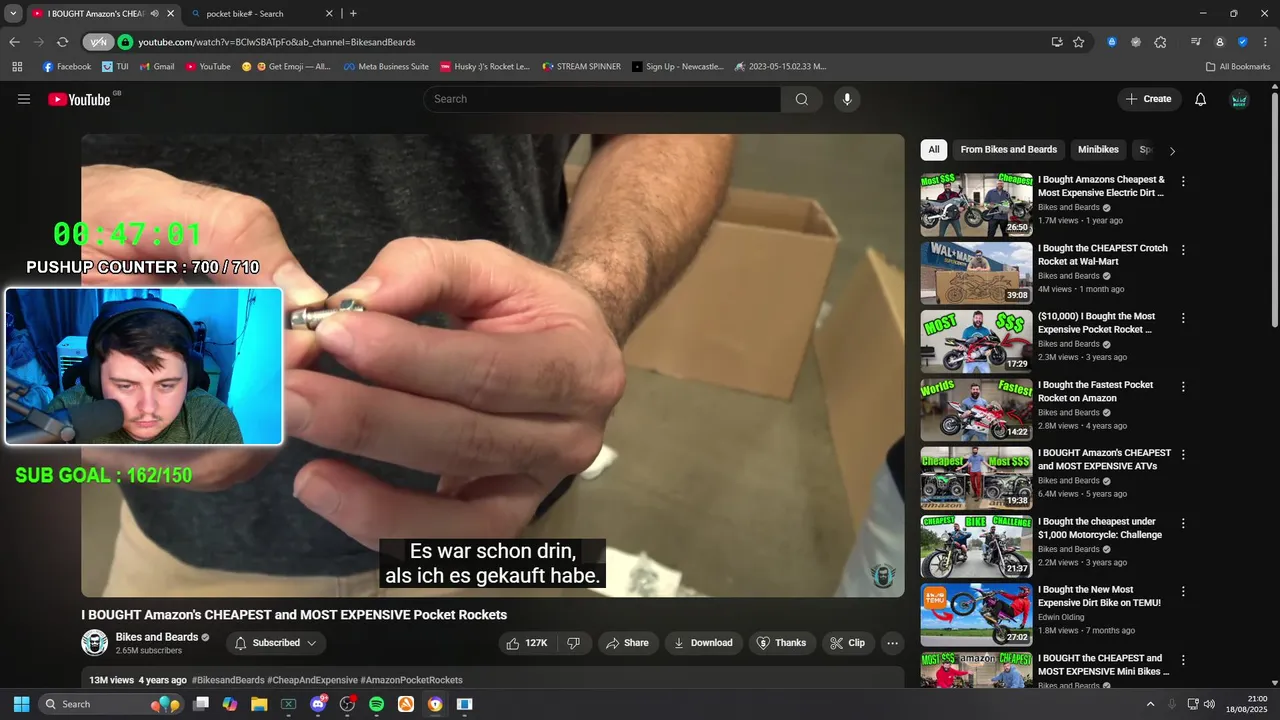1280x720 pixels.
Task: Go to the YouTube home logo
Action: click(x=79, y=99)
